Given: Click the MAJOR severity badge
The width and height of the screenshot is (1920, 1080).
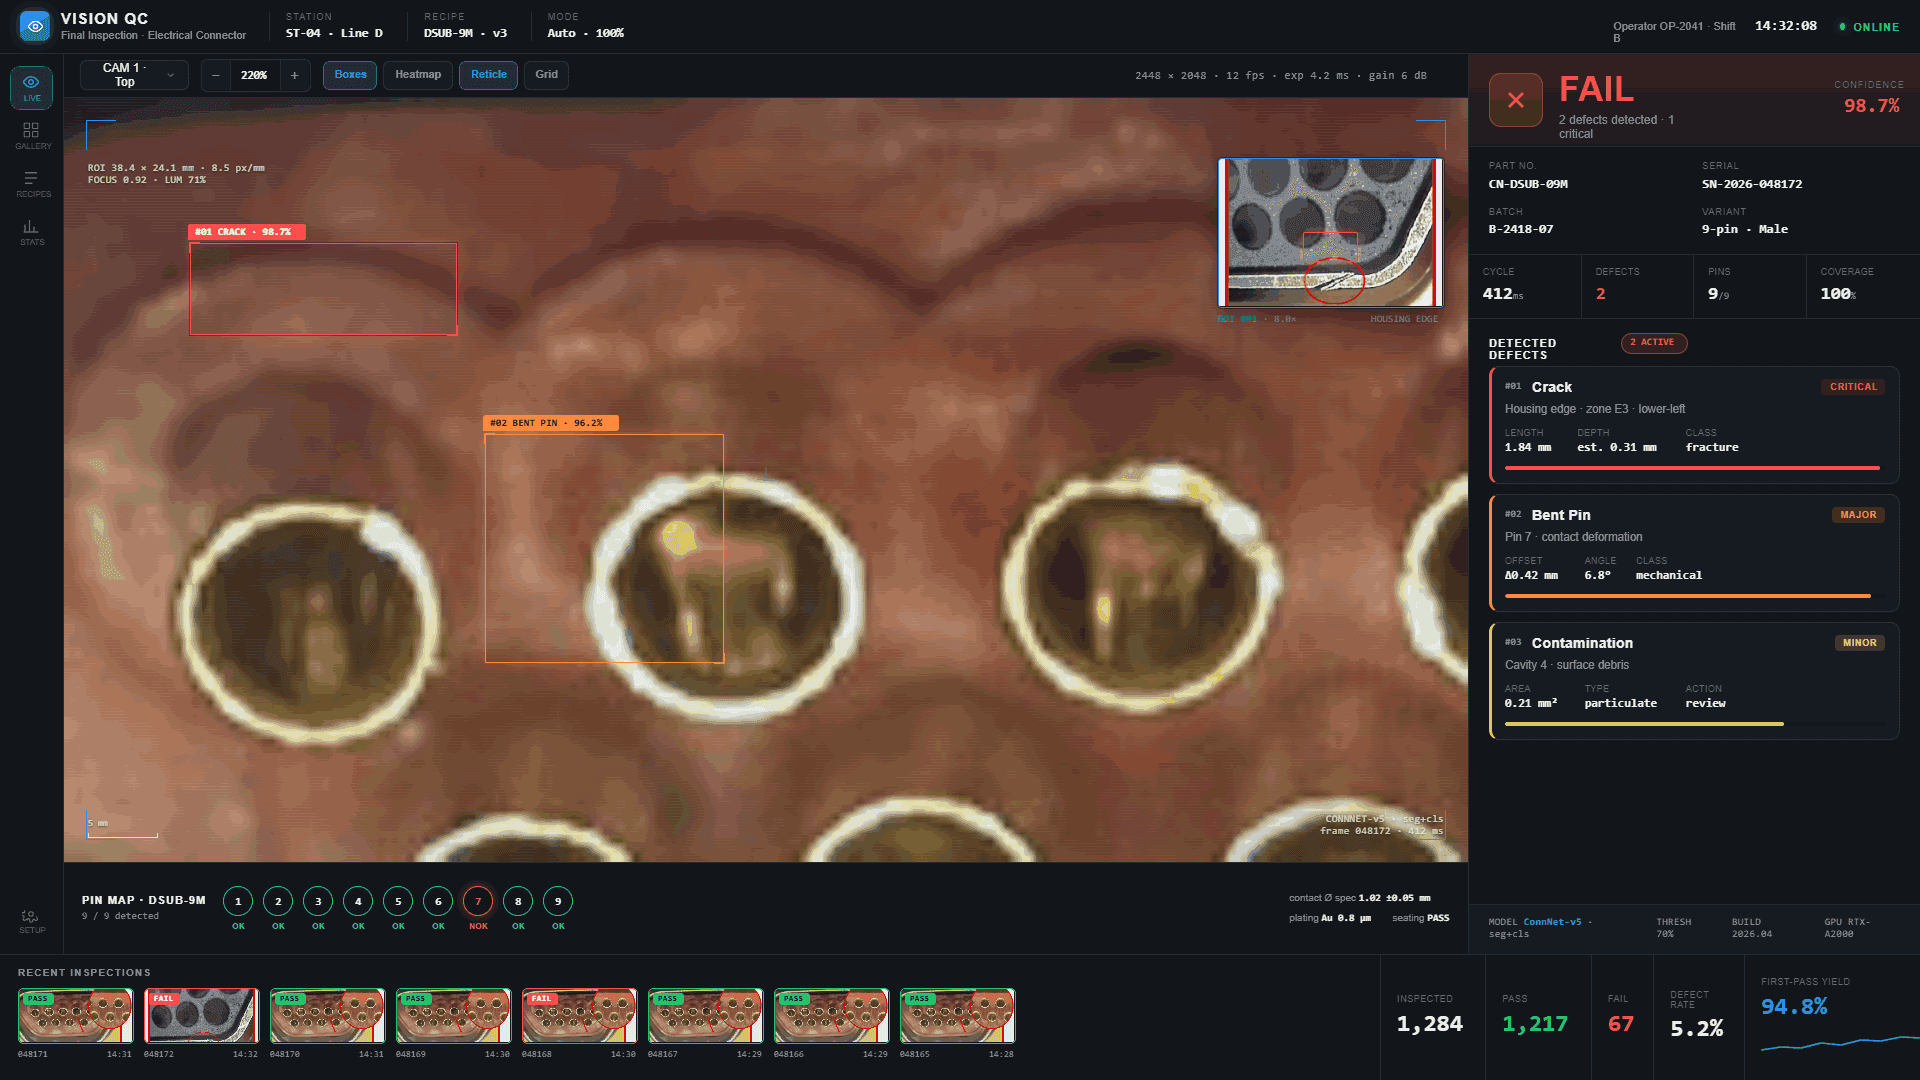Looking at the screenshot, I should [1858, 515].
